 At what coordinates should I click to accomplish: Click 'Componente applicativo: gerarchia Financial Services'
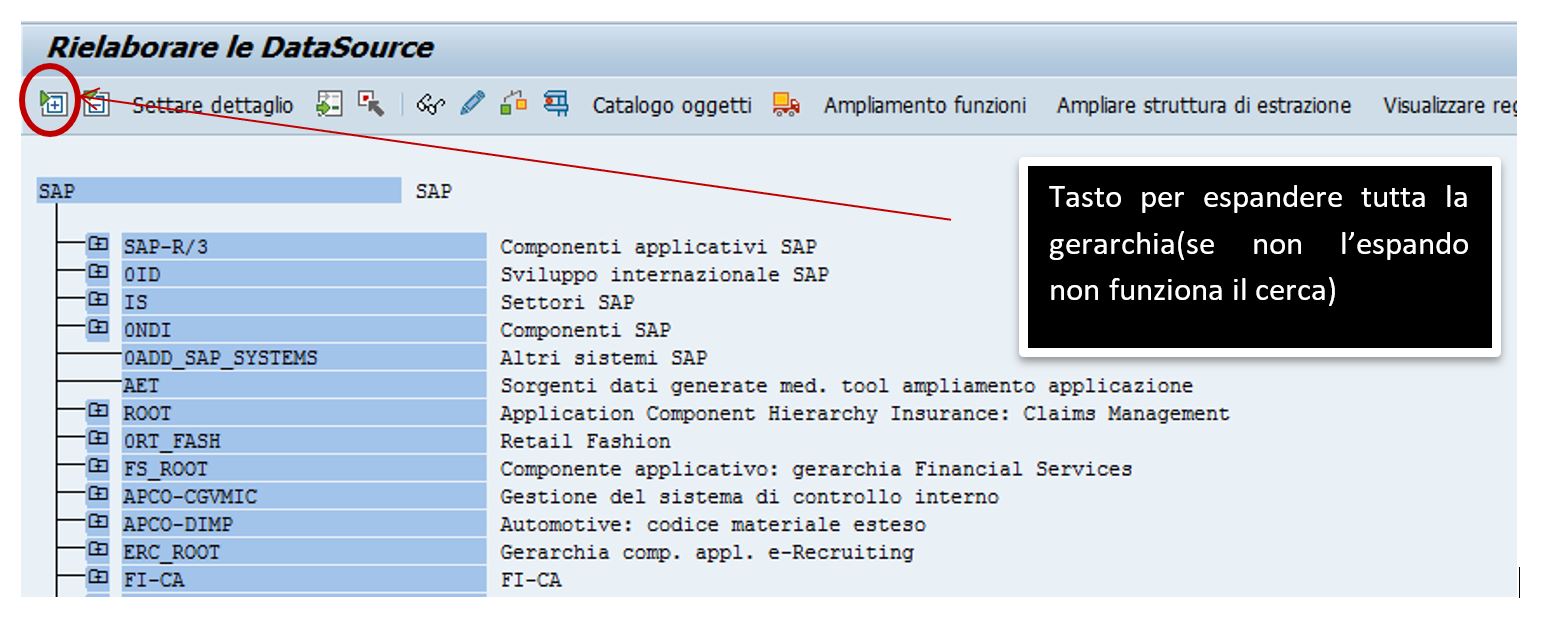(816, 470)
